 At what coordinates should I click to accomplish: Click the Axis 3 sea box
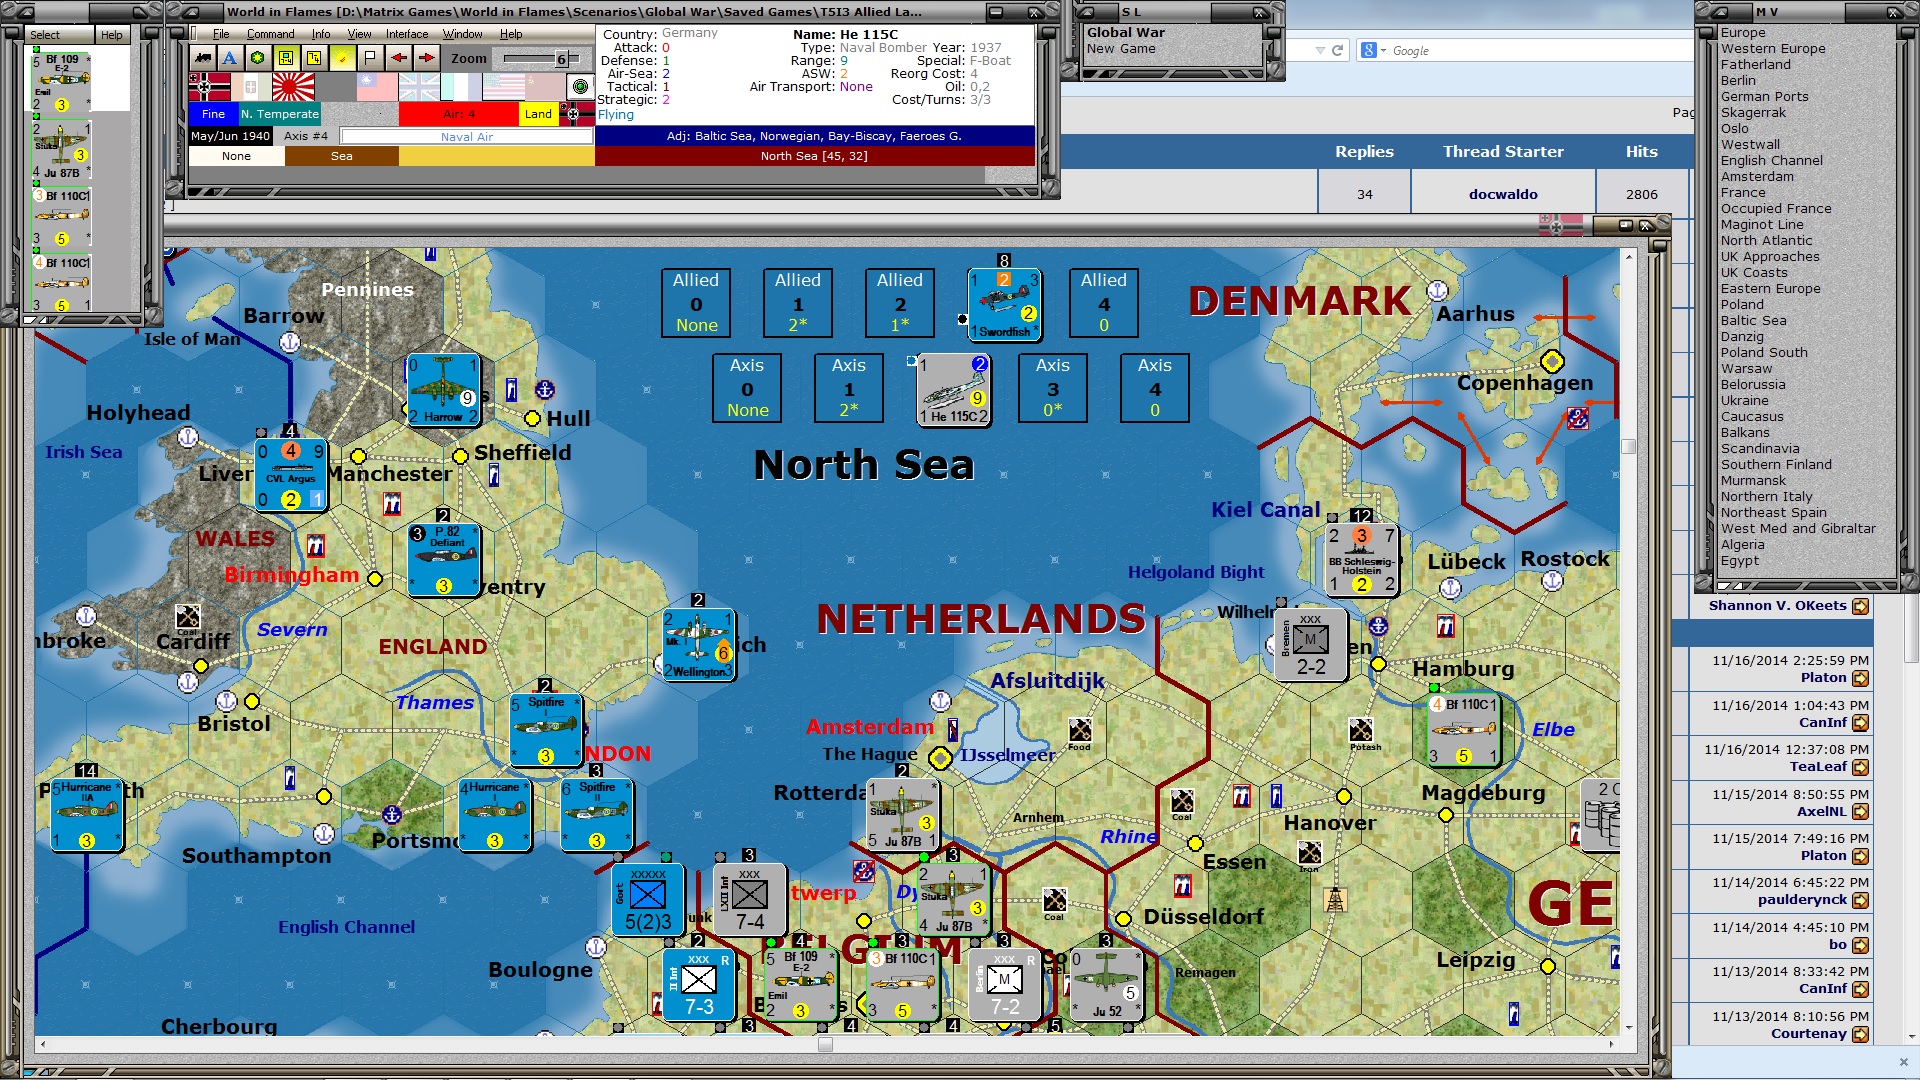click(1053, 388)
